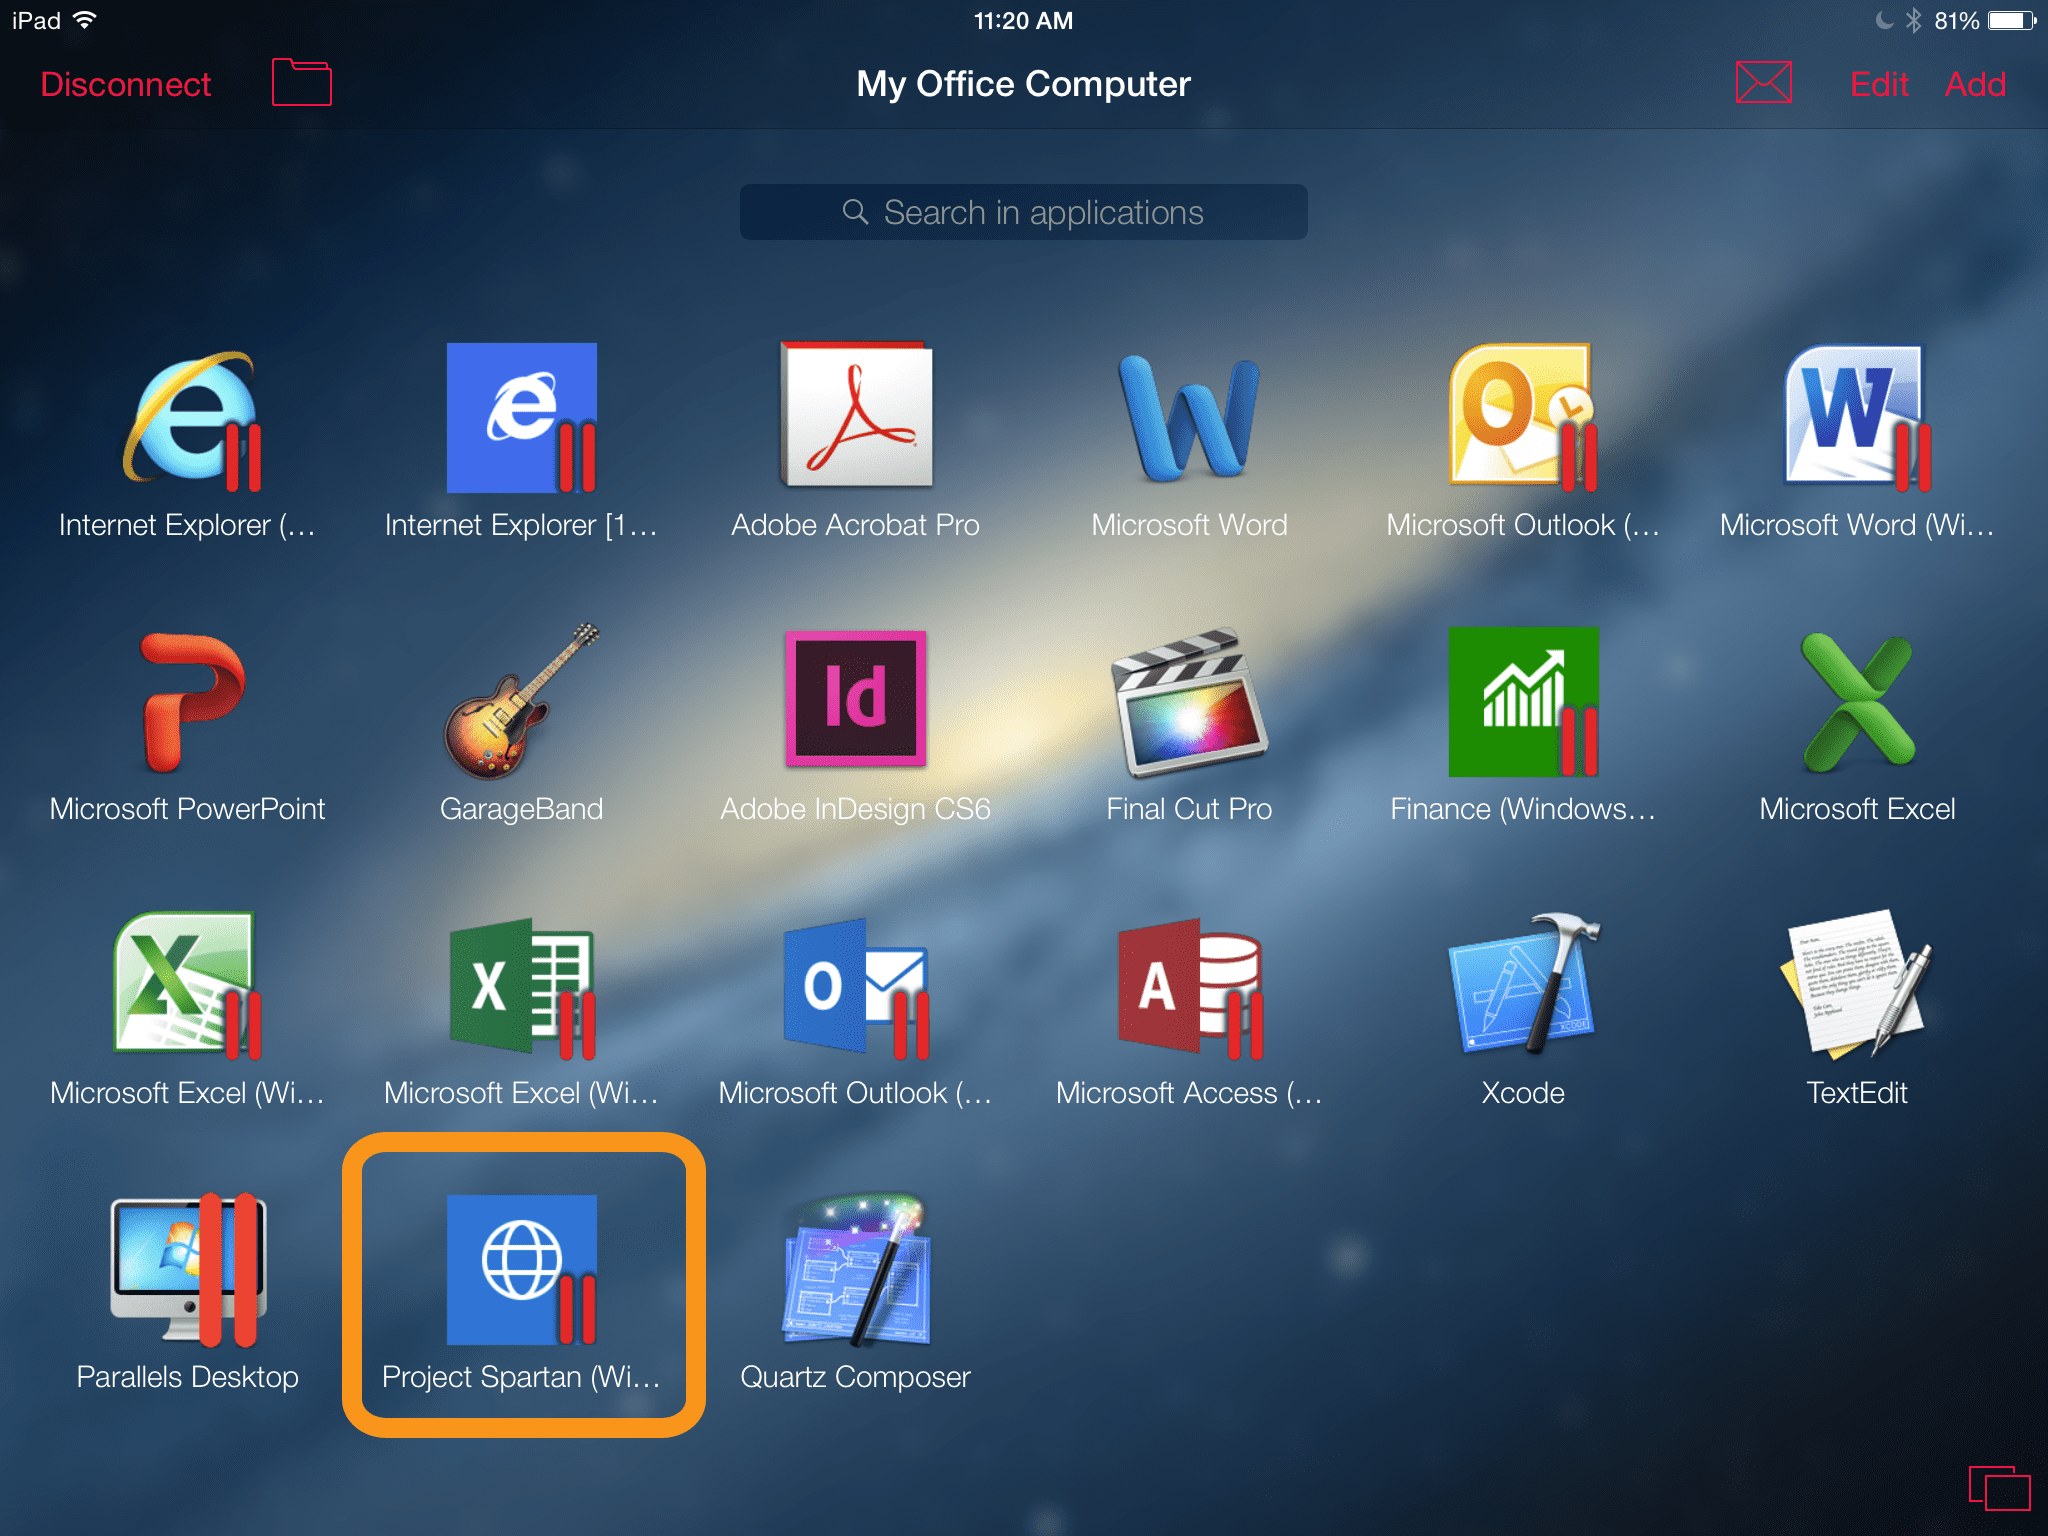Tap the 11:20 AM status bar clock
Image resolution: width=2048 pixels, height=1536 pixels.
pyautogui.click(x=1023, y=21)
